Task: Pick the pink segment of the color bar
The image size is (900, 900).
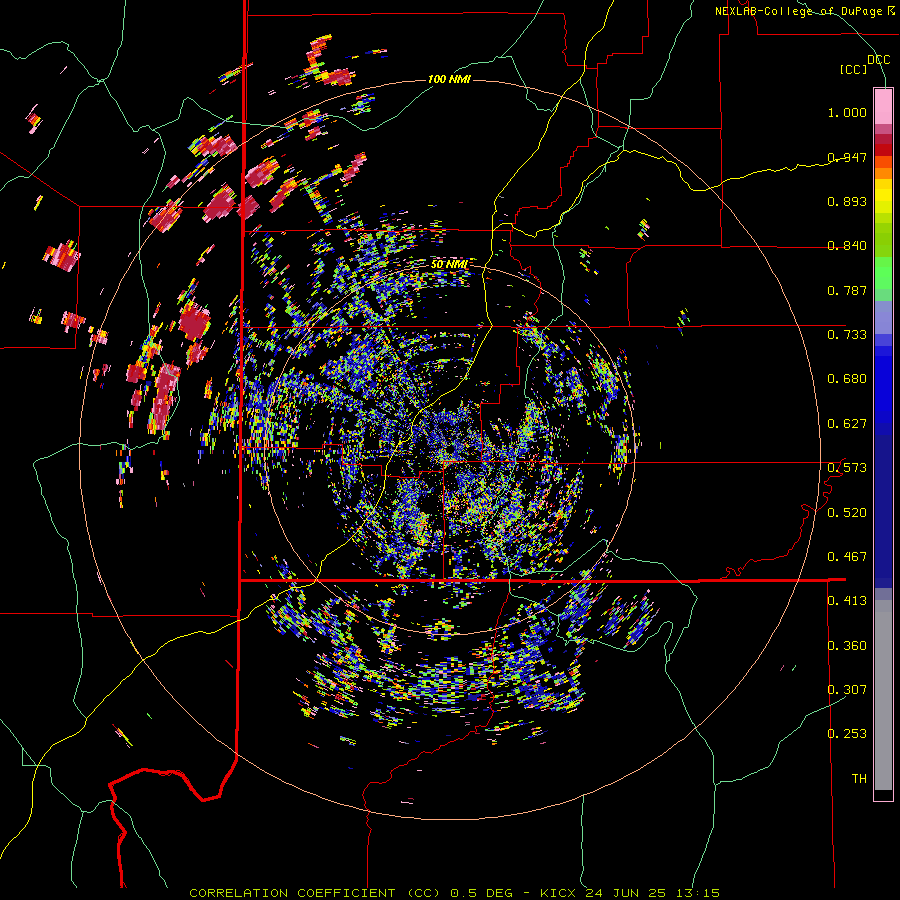Action: coord(883,106)
